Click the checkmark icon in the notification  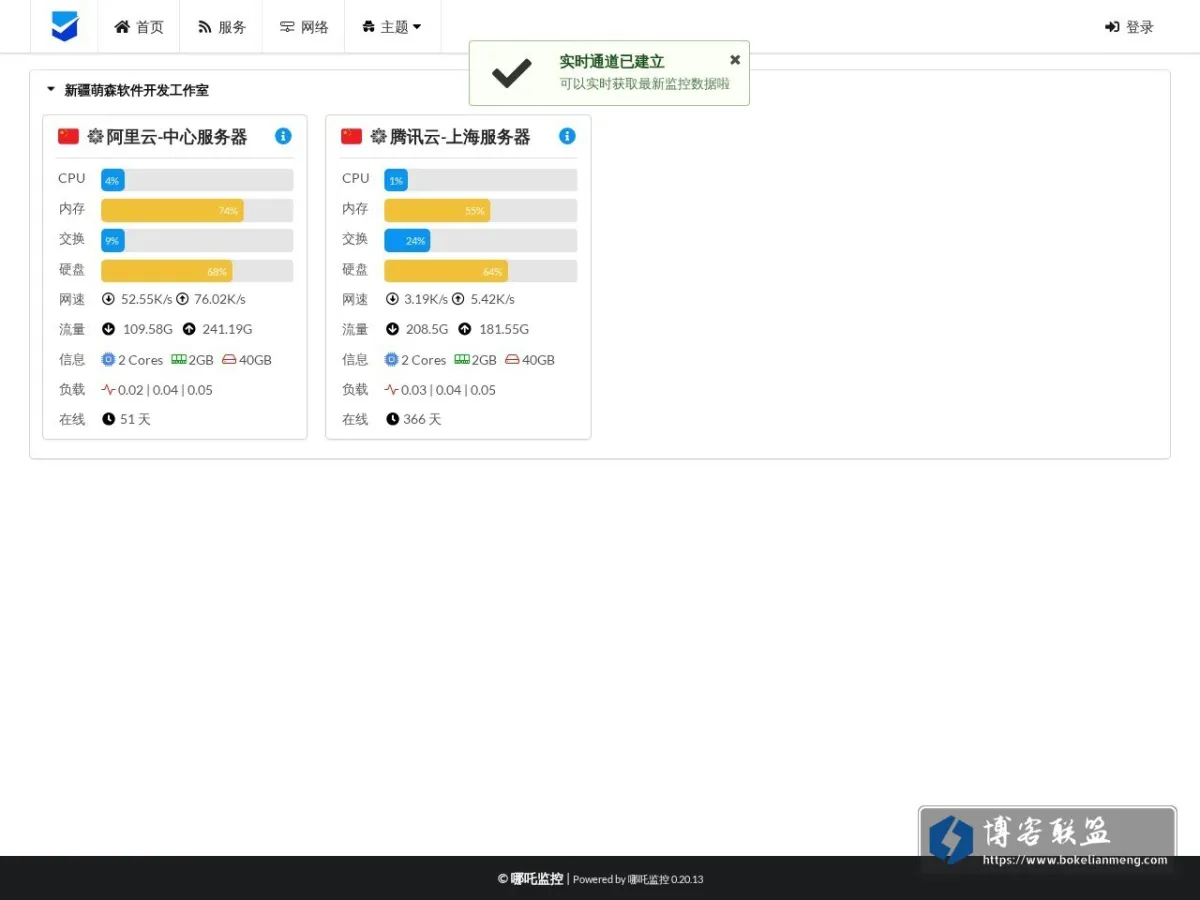pyautogui.click(x=512, y=73)
